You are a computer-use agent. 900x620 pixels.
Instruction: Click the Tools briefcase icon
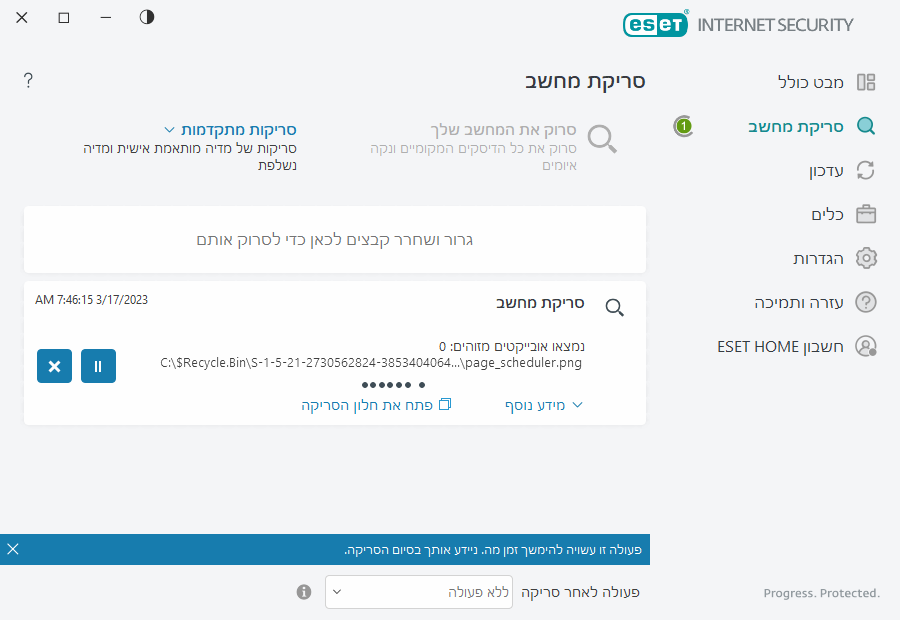coord(866,214)
